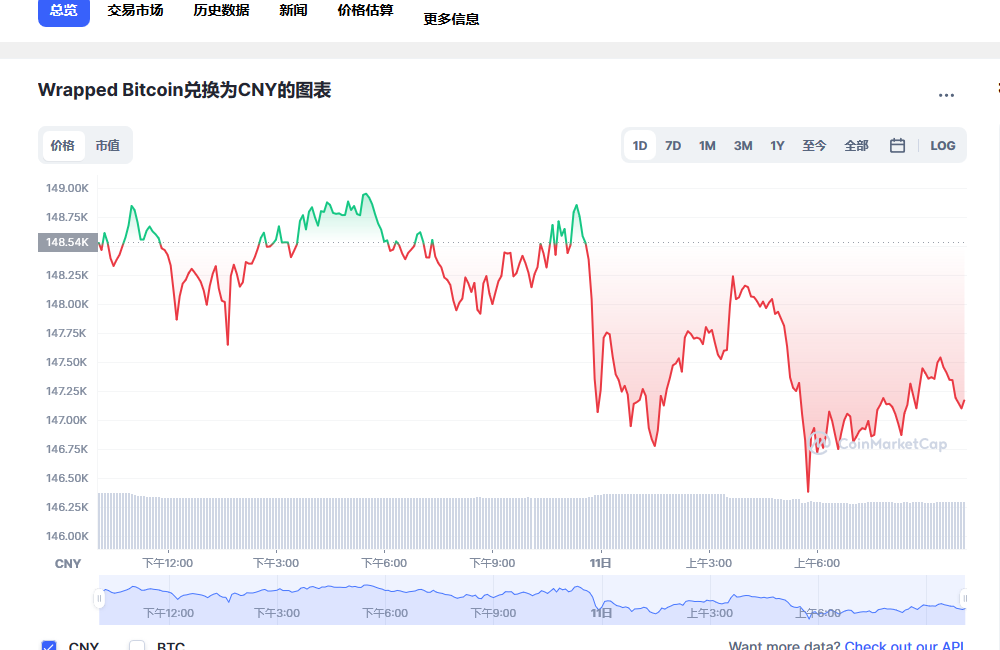Screen dimensions: 1000x650
Task: Click the CNY axis currency label
Action: (68, 564)
